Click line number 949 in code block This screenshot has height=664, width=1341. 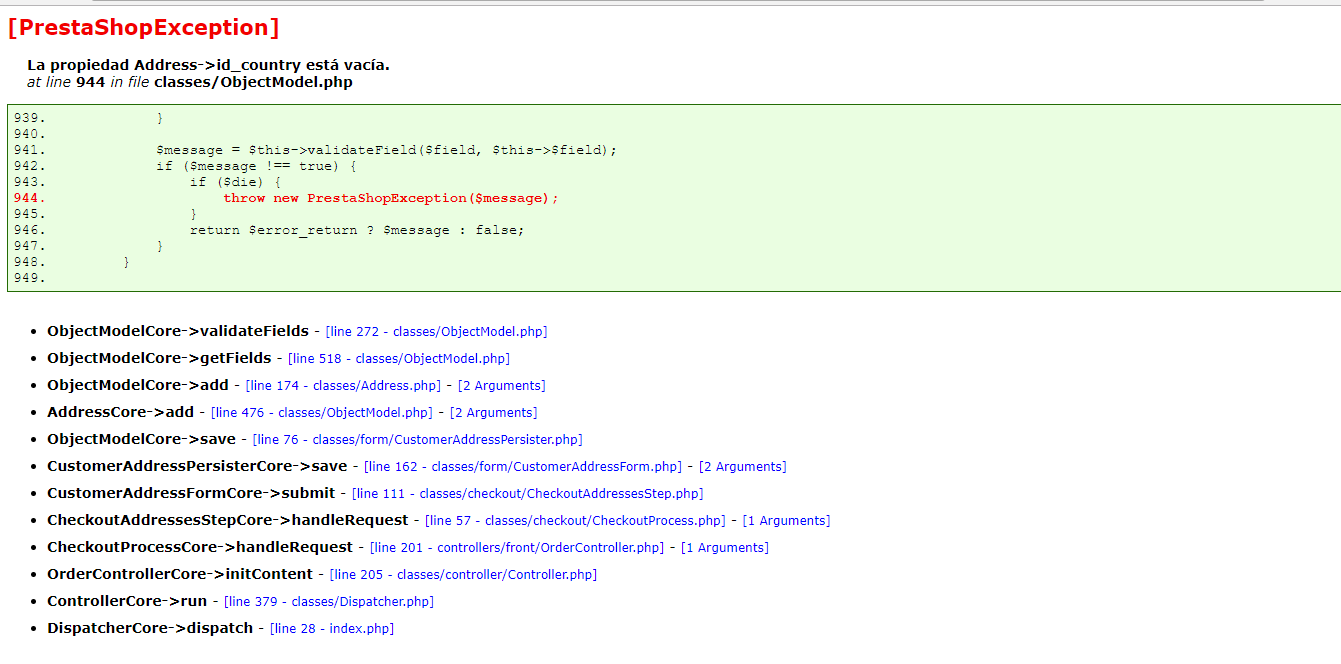[x=30, y=278]
